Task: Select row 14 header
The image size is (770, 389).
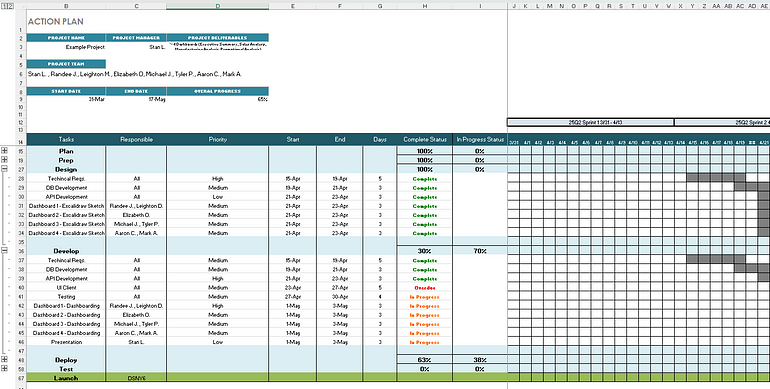Action: [x=21, y=139]
